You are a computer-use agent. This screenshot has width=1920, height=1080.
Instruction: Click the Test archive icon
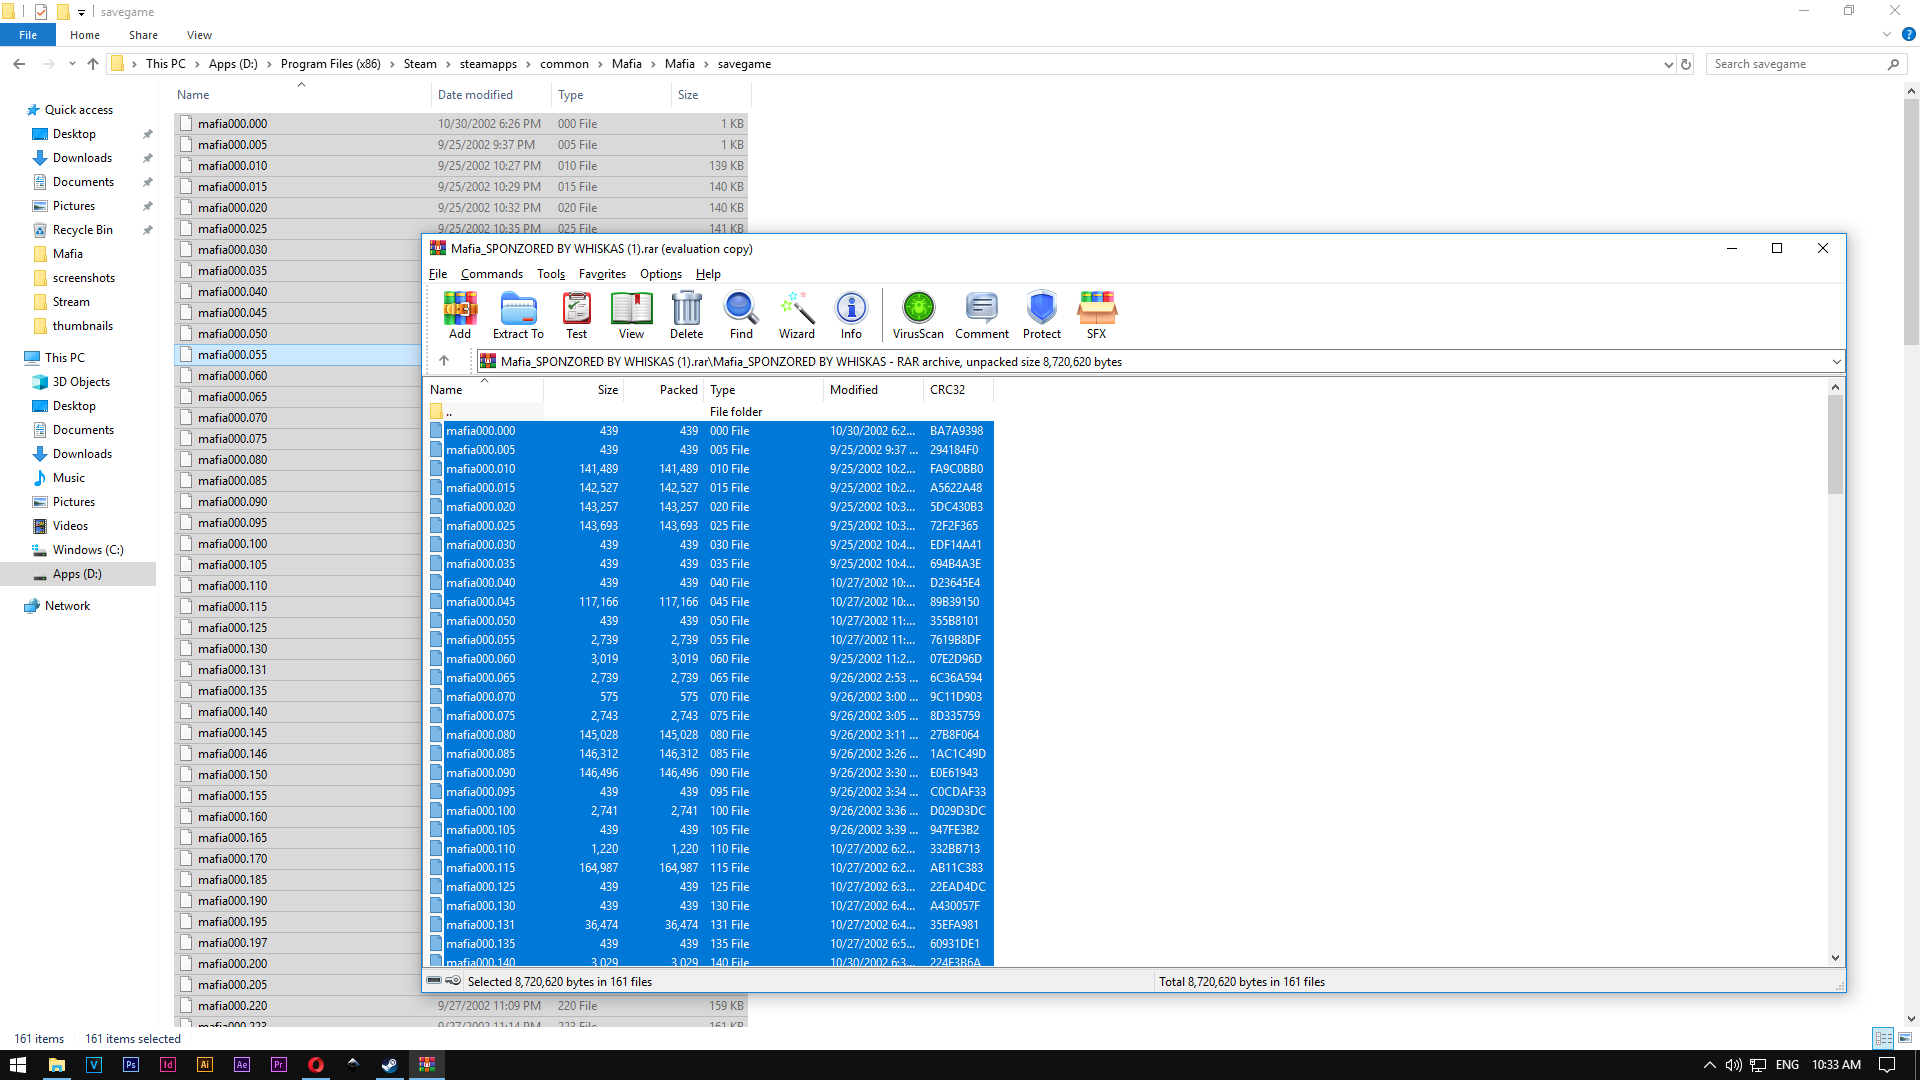pyautogui.click(x=576, y=315)
